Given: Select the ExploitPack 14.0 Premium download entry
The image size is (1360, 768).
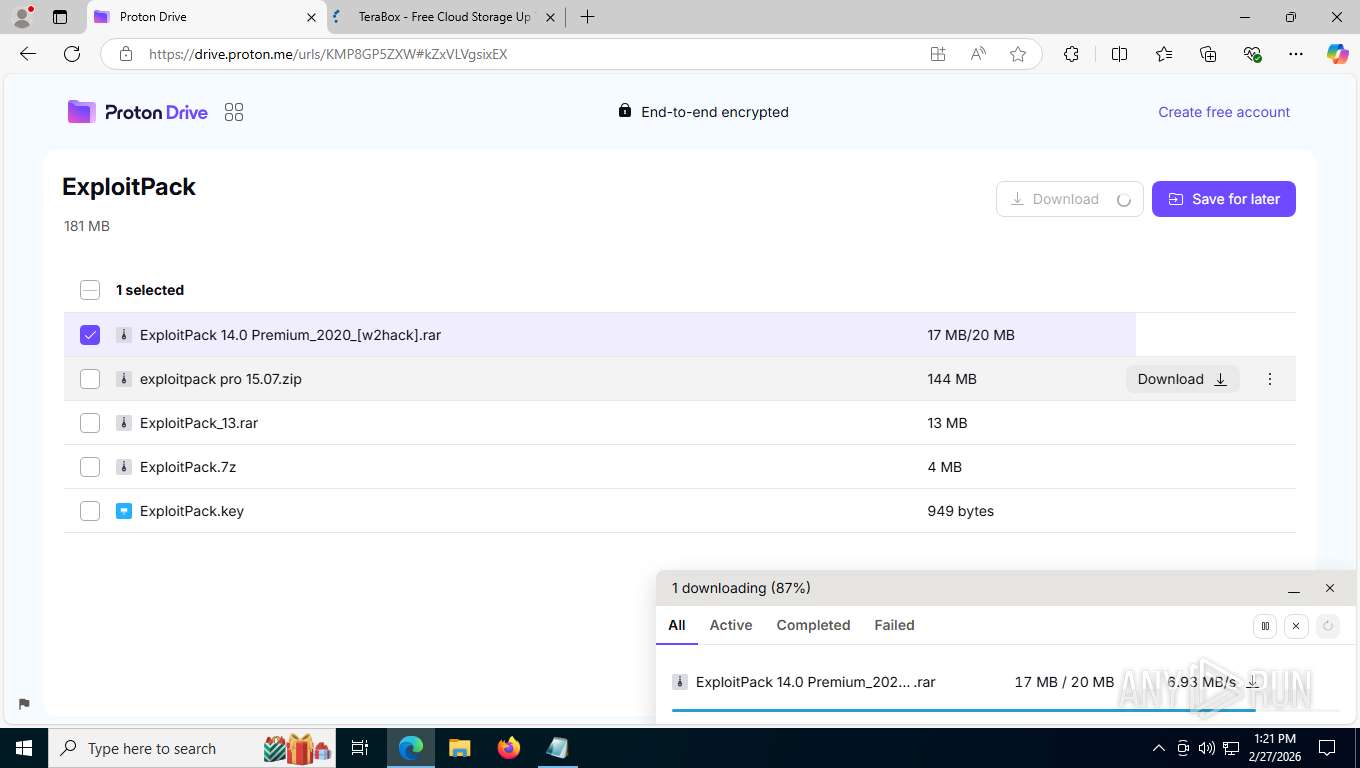Looking at the screenshot, I should point(1005,682).
